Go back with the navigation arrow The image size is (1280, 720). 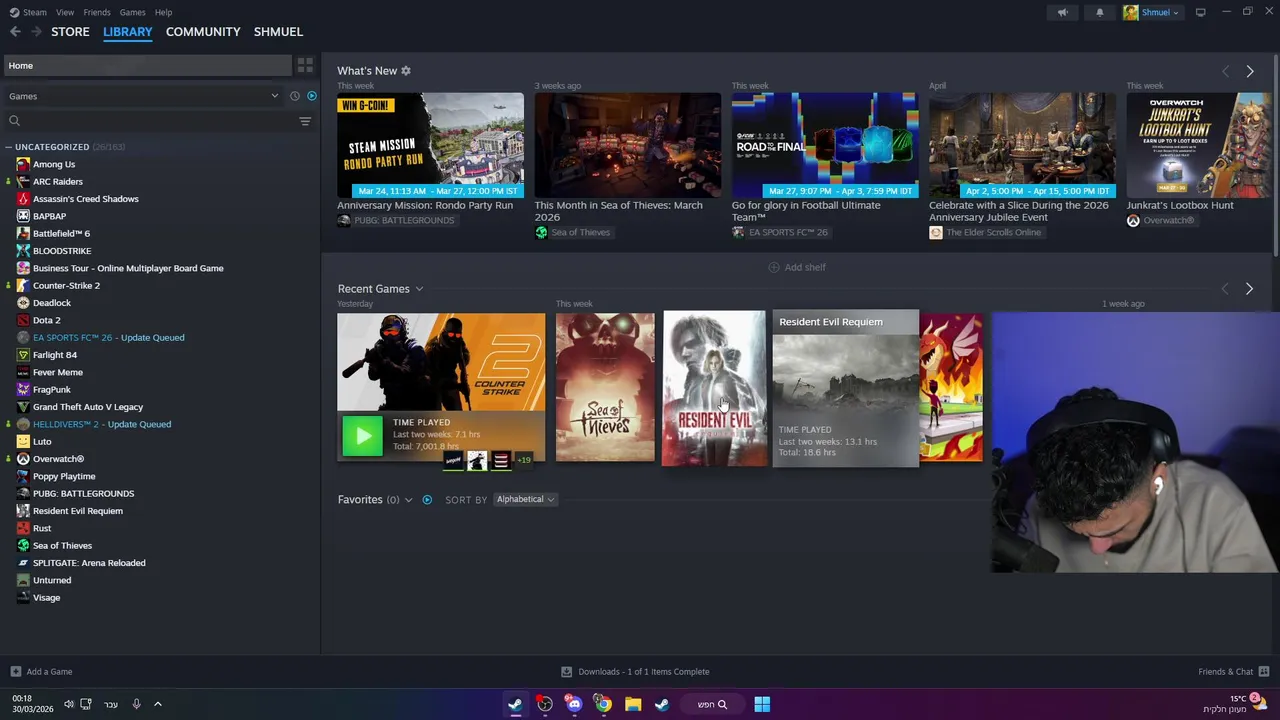(x=15, y=32)
